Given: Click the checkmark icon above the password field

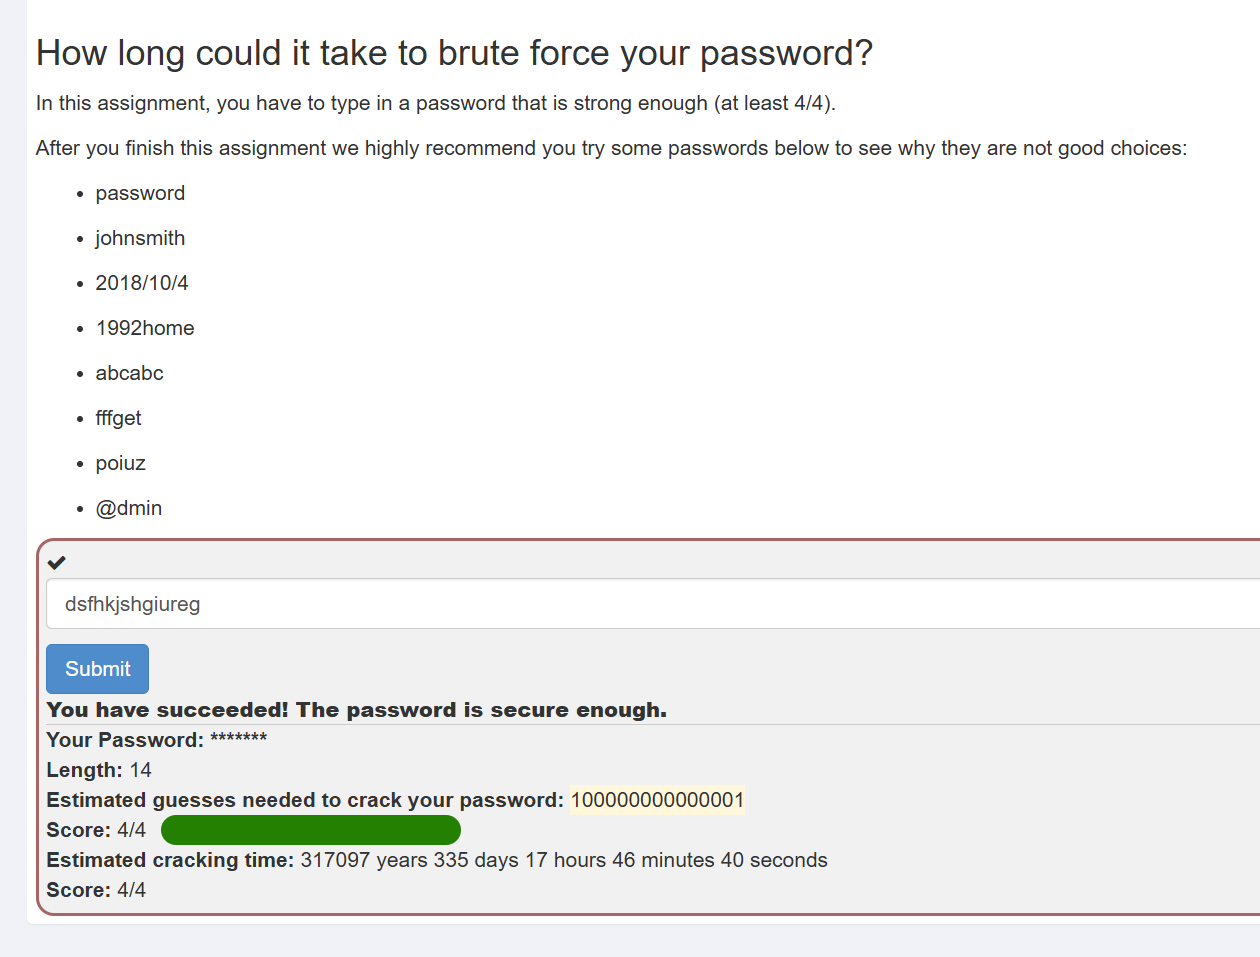Looking at the screenshot, I should tap(57, 563).
